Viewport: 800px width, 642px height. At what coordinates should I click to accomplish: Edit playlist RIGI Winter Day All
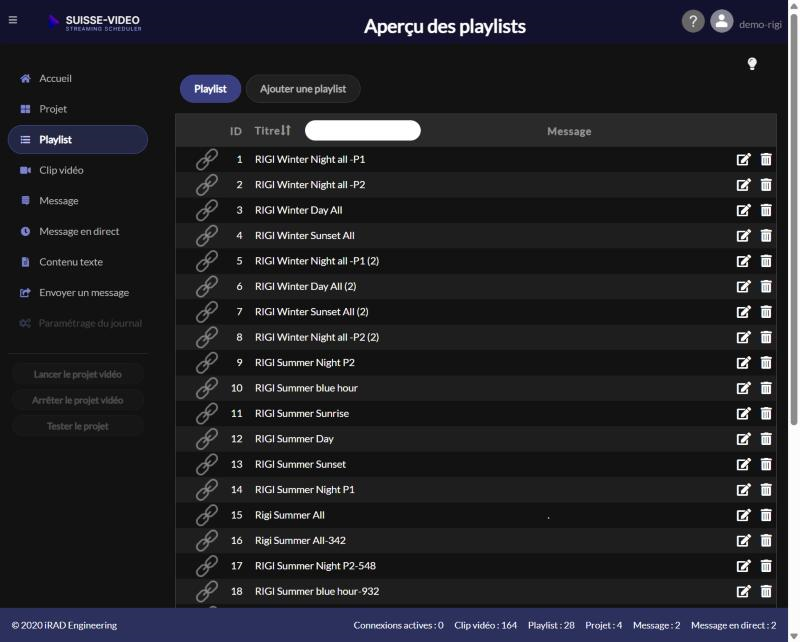pos(743,210)
